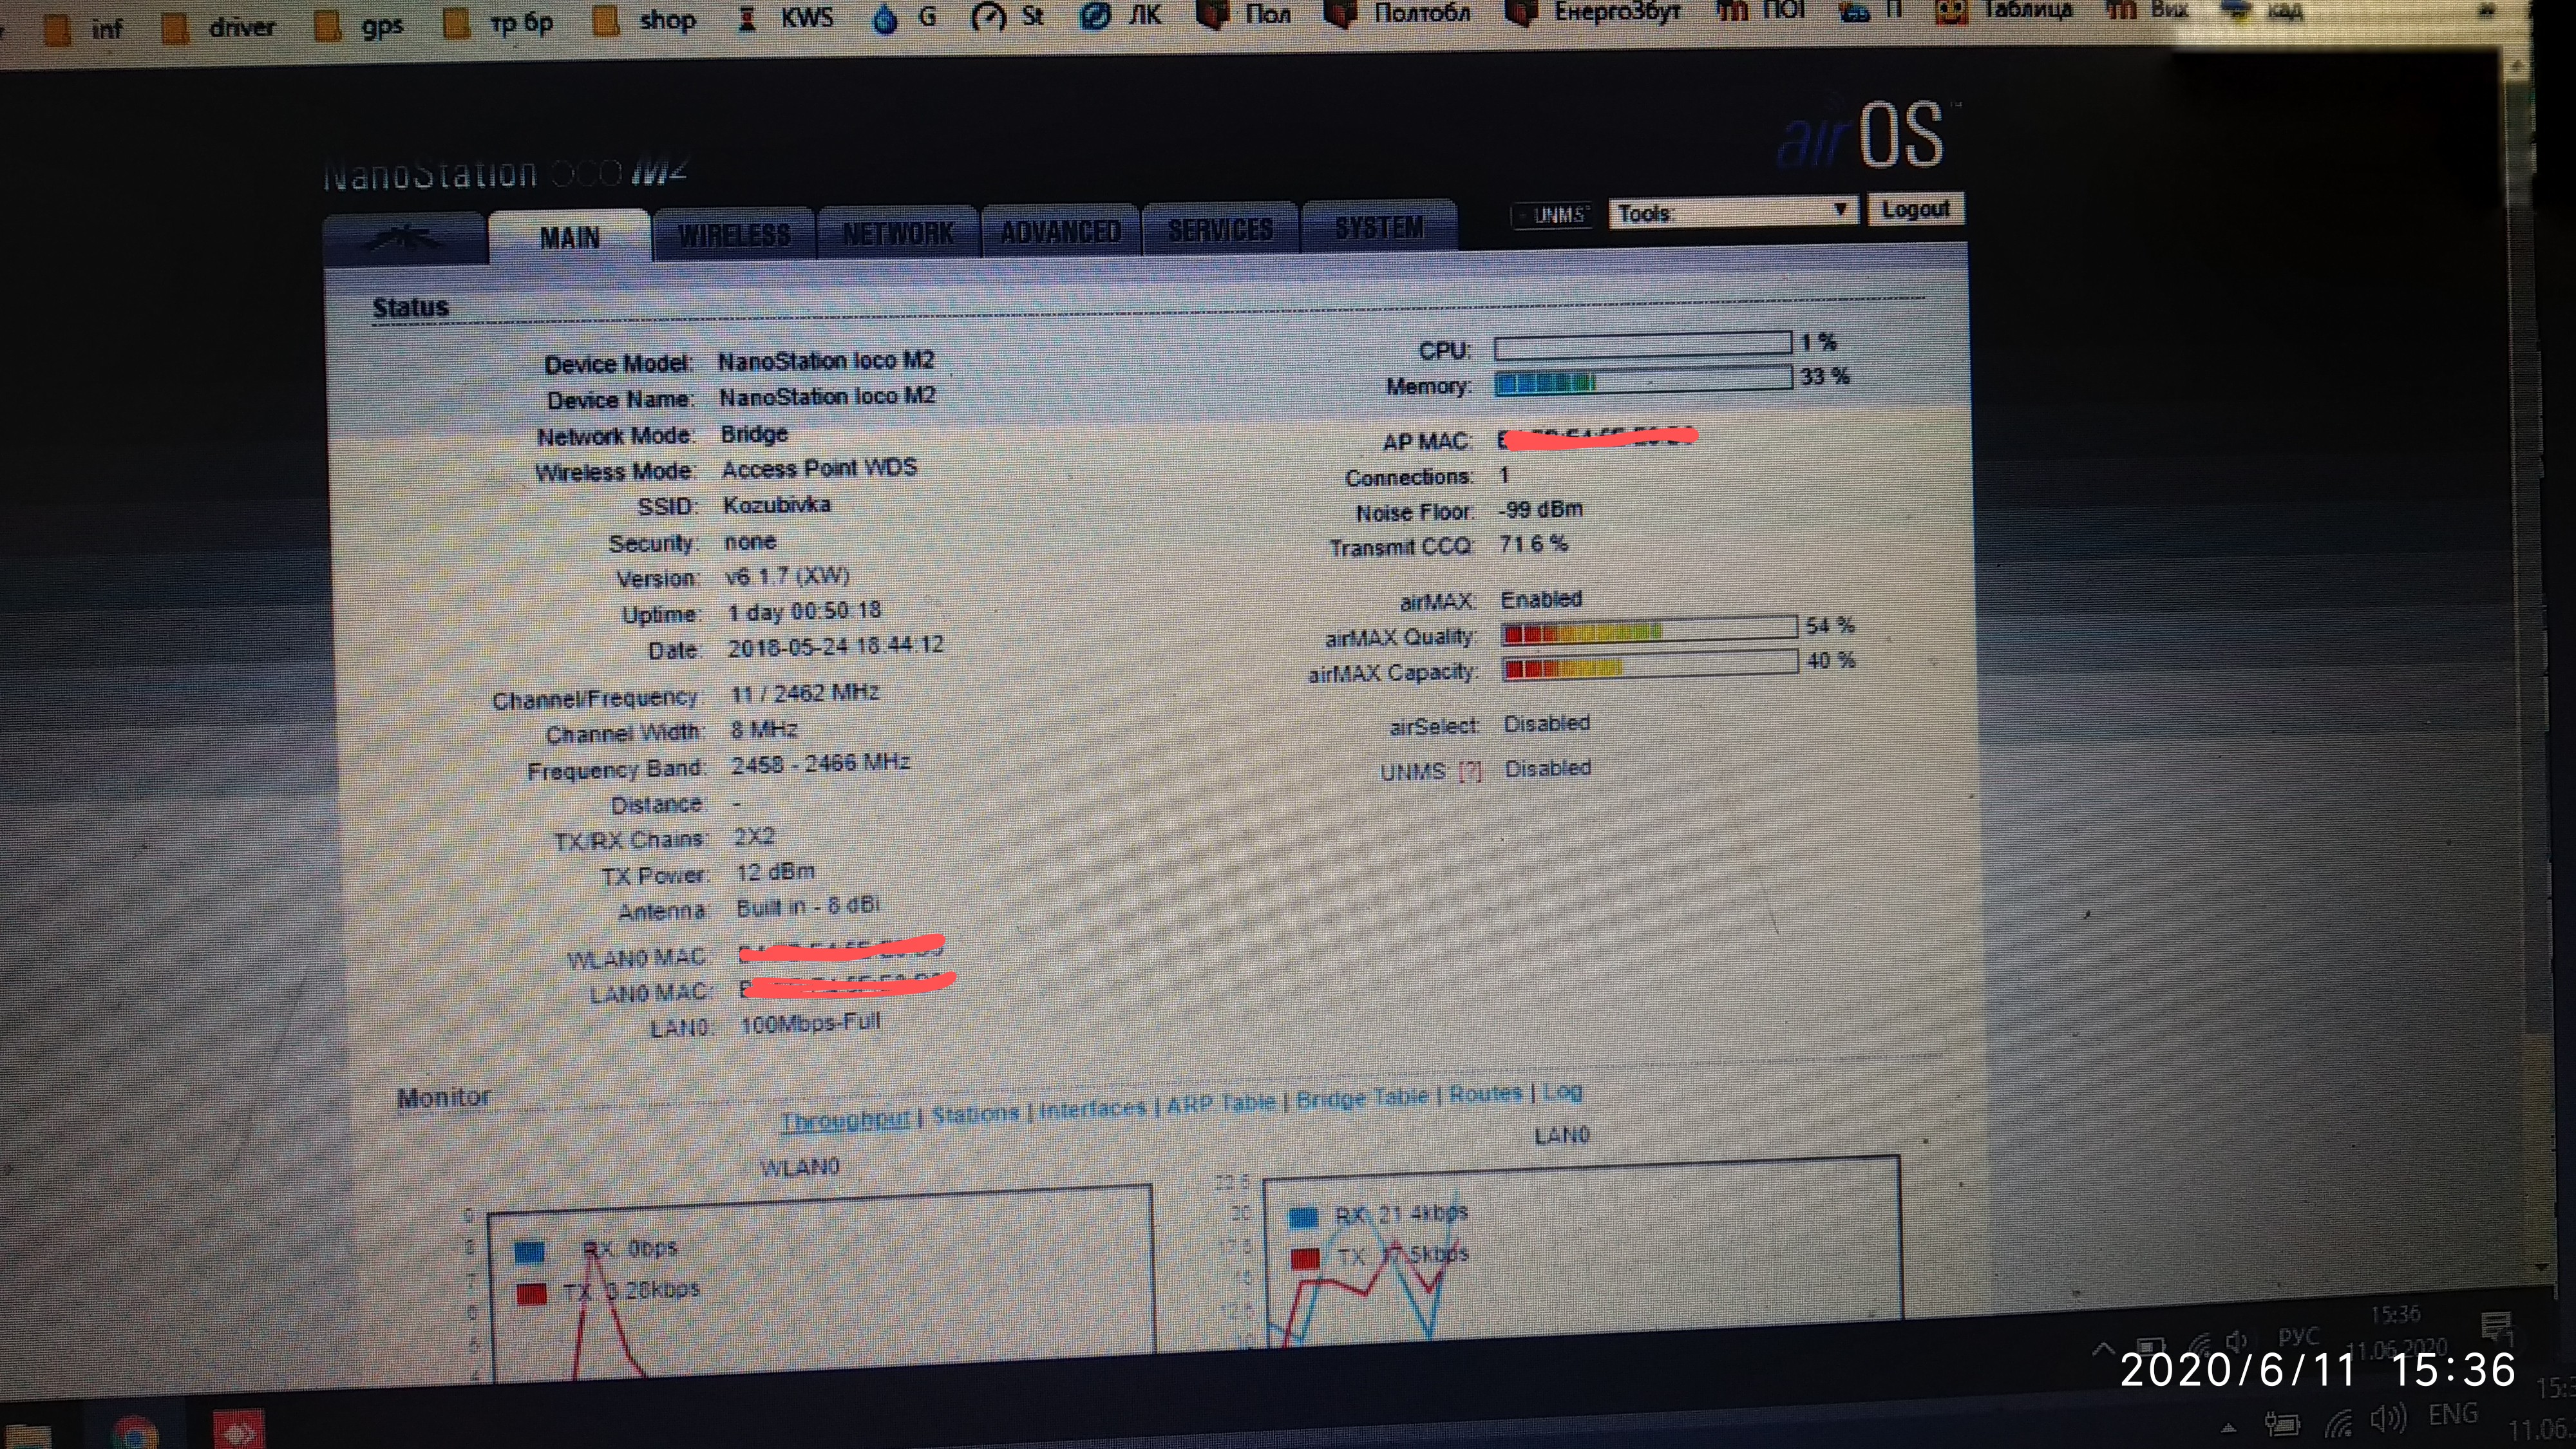Image resolution: width=2576 pixels, height=1449 pixels.
Task: Open the Пол bookmark
Action: [1244, 14]
